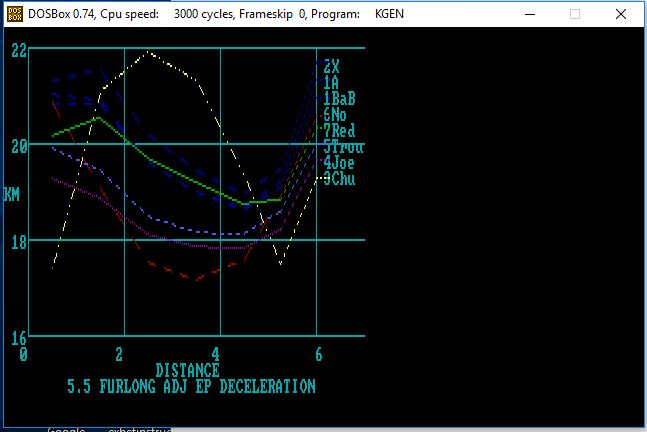The width and height of the screenshot is (647, 432).
Task: Click the 5.5 FURLONG ADJ EP DECELERATION title
Action: click(x=191, y=386)
